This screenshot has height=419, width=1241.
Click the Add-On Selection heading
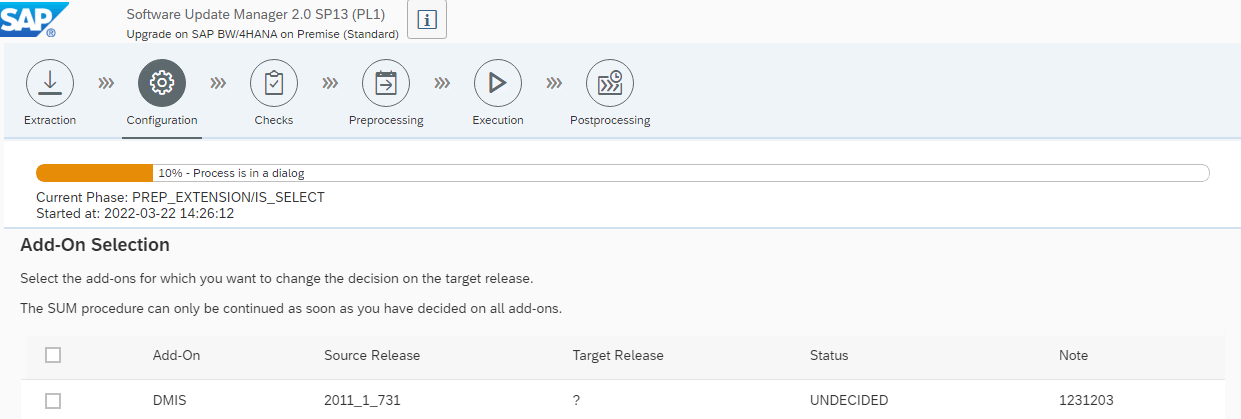[95, 245]
